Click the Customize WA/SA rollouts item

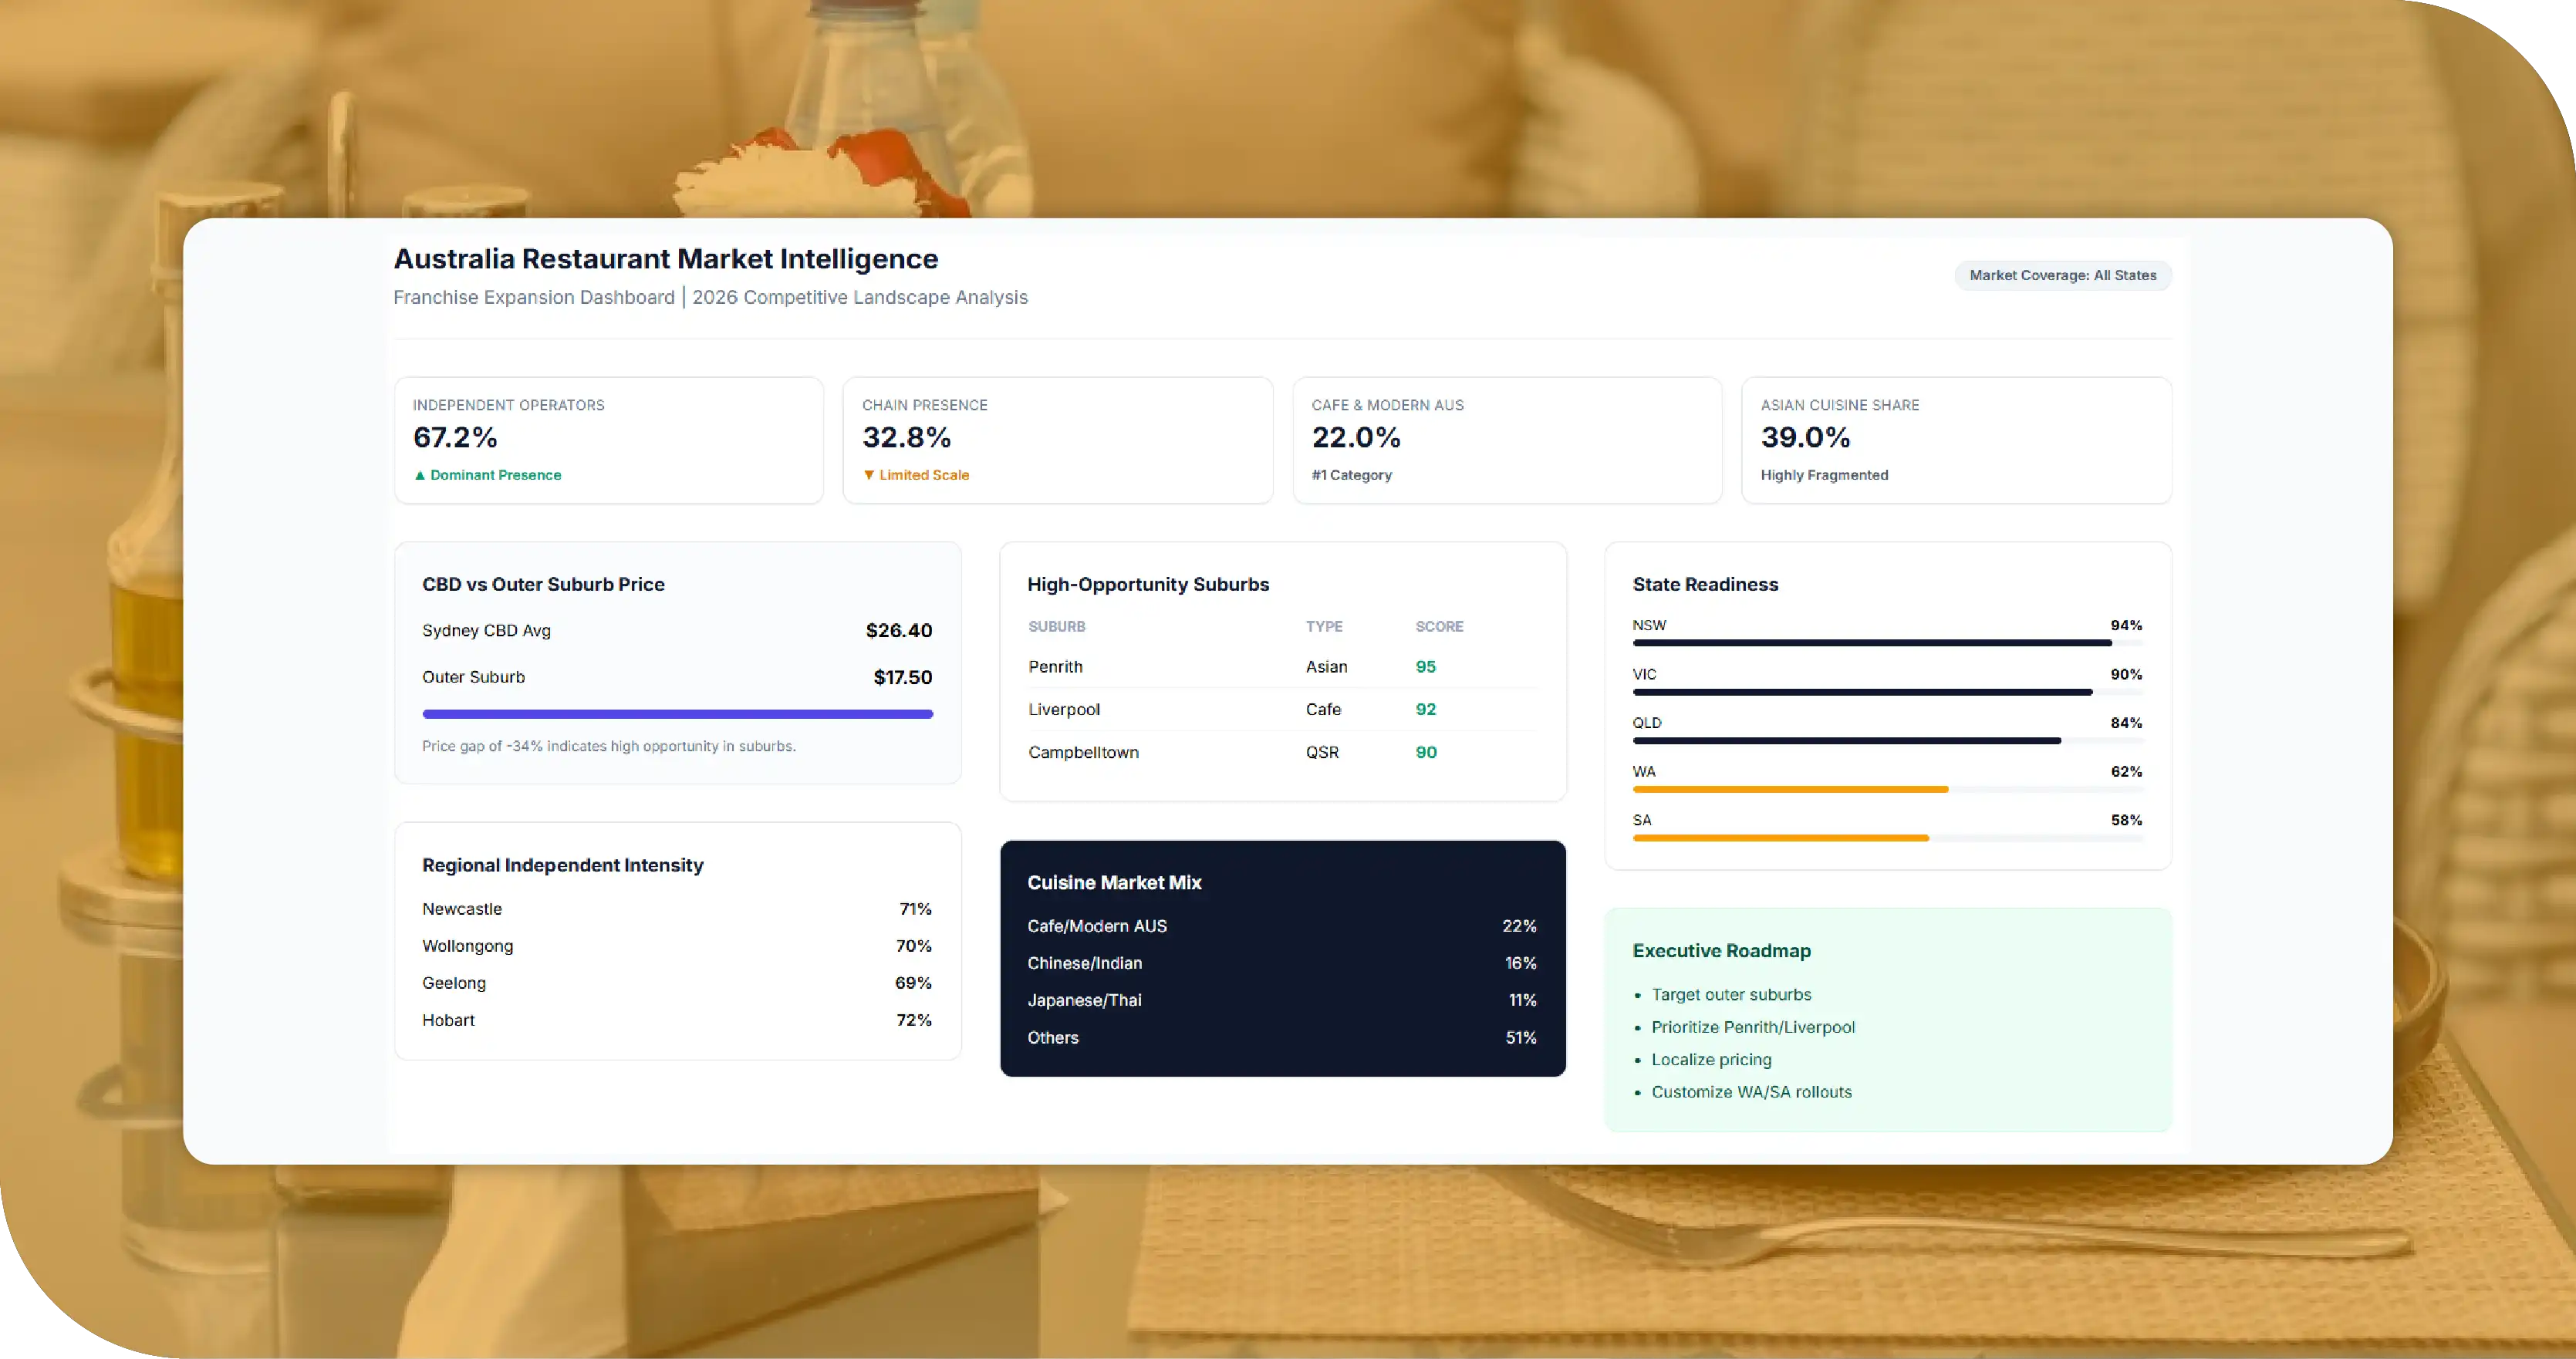coord(1751,1092)
